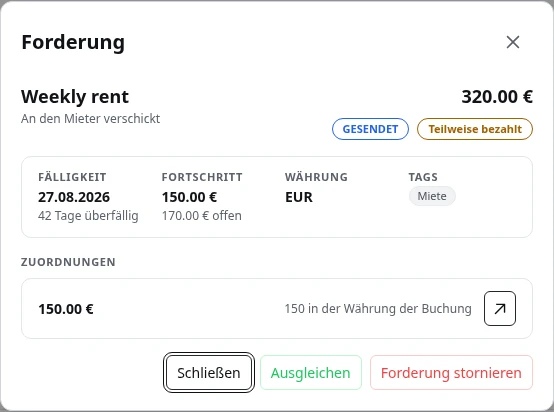Click the due date 27.08.2026
Screen dimensions: 554x412
tap(74, 197)
